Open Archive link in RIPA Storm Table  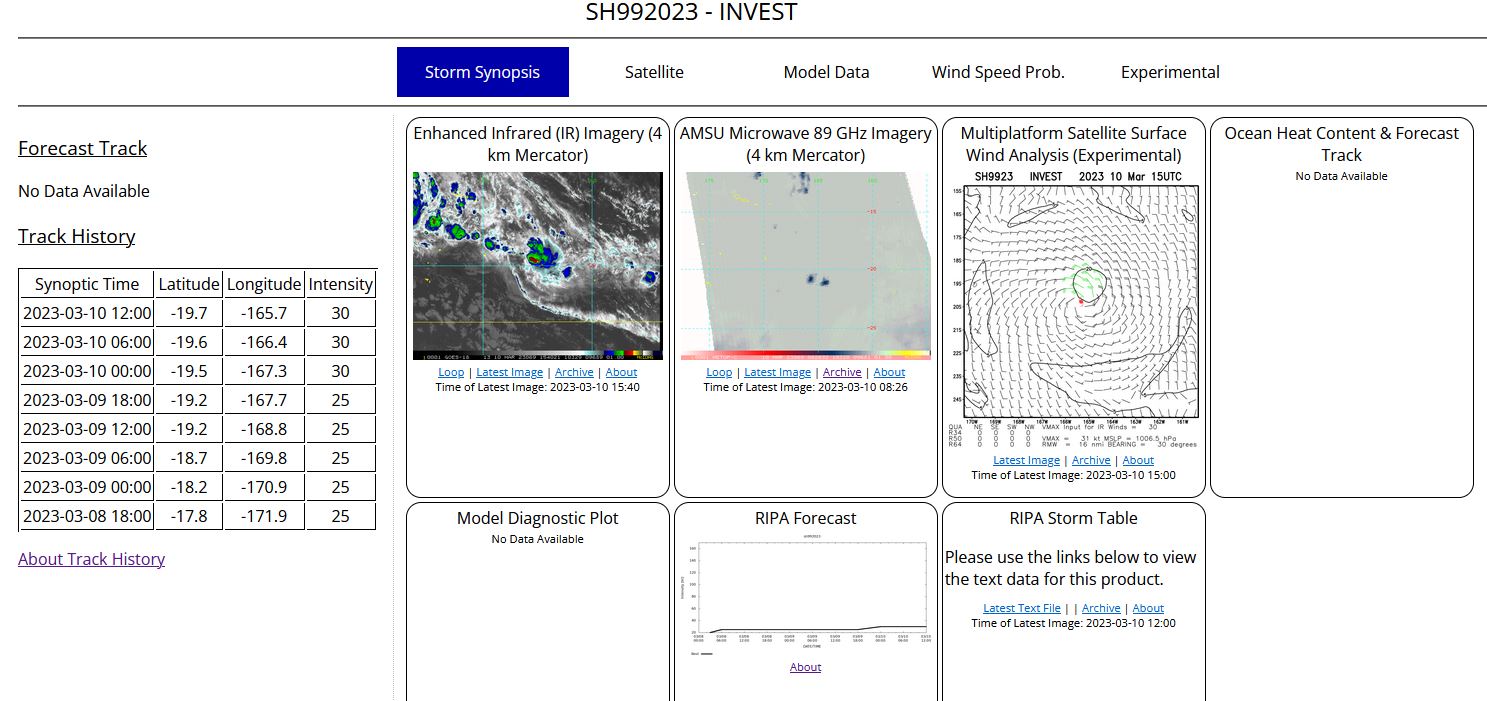tap(1101, 608)
